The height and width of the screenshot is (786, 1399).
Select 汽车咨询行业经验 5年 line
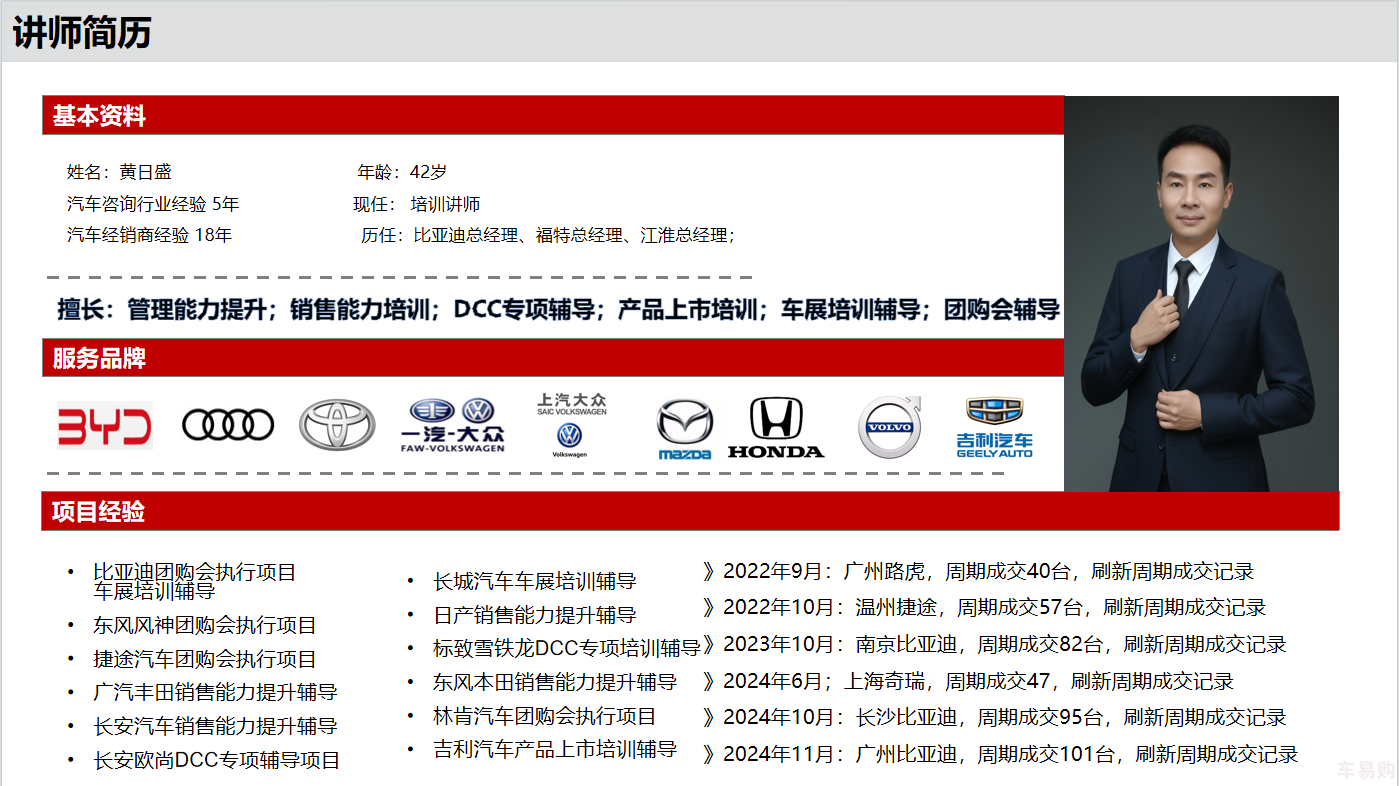(x=153, y=204)
